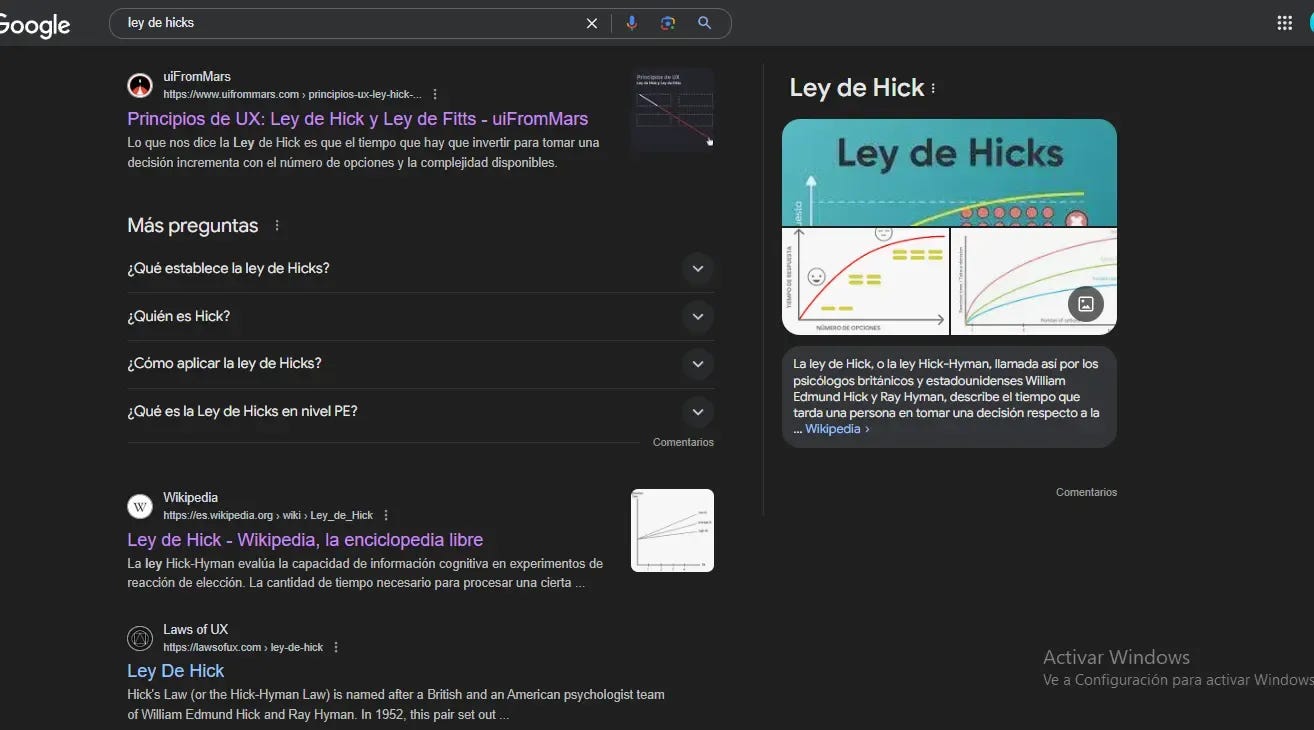Expand "¿Cómo aplicar la ley de Hicks?"

(420, 364)
